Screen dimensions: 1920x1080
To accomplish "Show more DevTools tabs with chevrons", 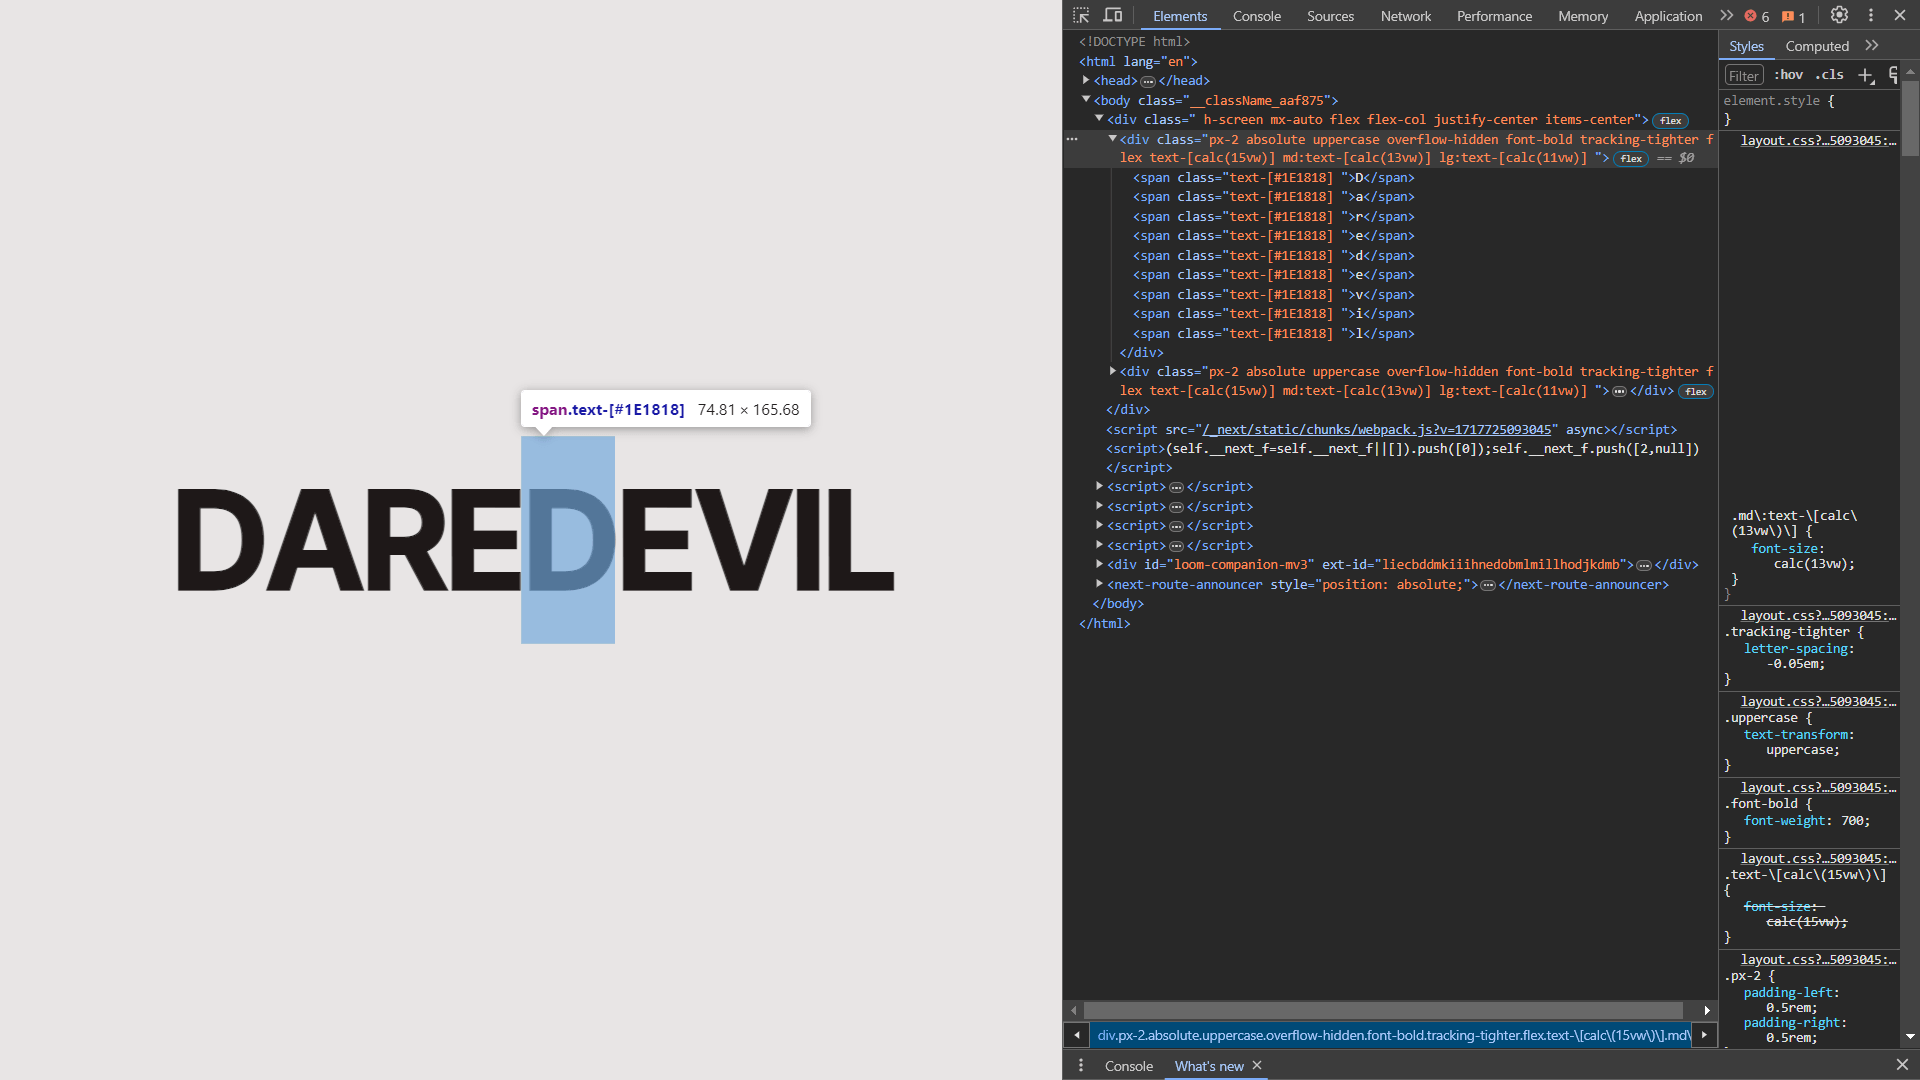I will (1726, 15).
